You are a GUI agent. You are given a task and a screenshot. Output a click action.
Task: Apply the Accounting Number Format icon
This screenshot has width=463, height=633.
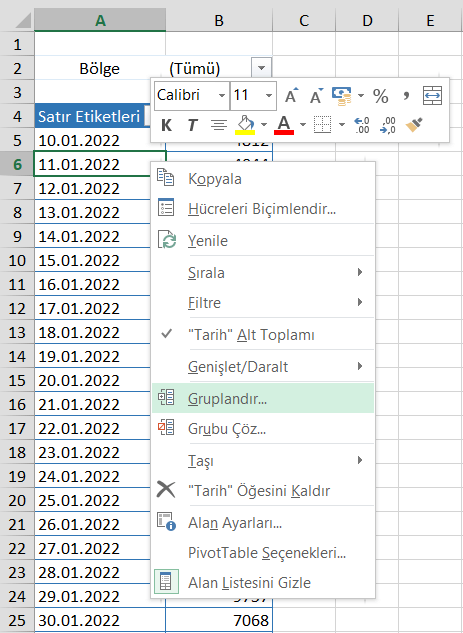[x=341, y=96]
